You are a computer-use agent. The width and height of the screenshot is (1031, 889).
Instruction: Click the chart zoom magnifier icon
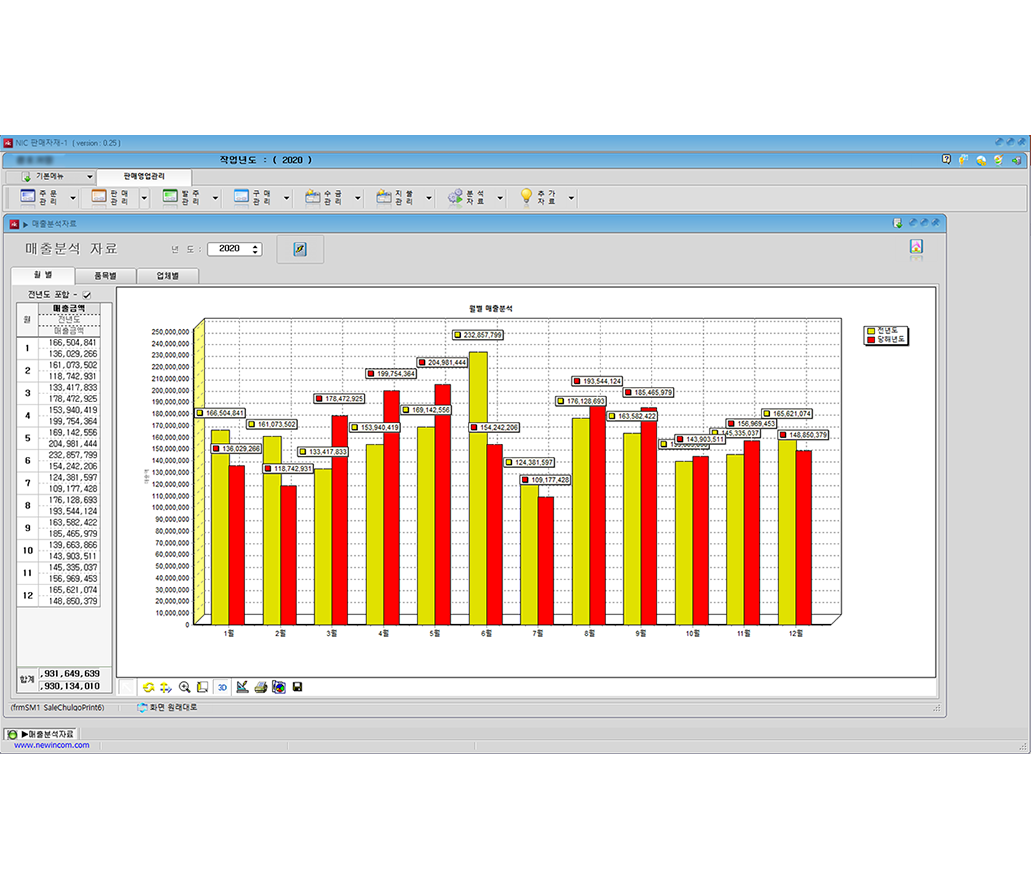(184, 687)
